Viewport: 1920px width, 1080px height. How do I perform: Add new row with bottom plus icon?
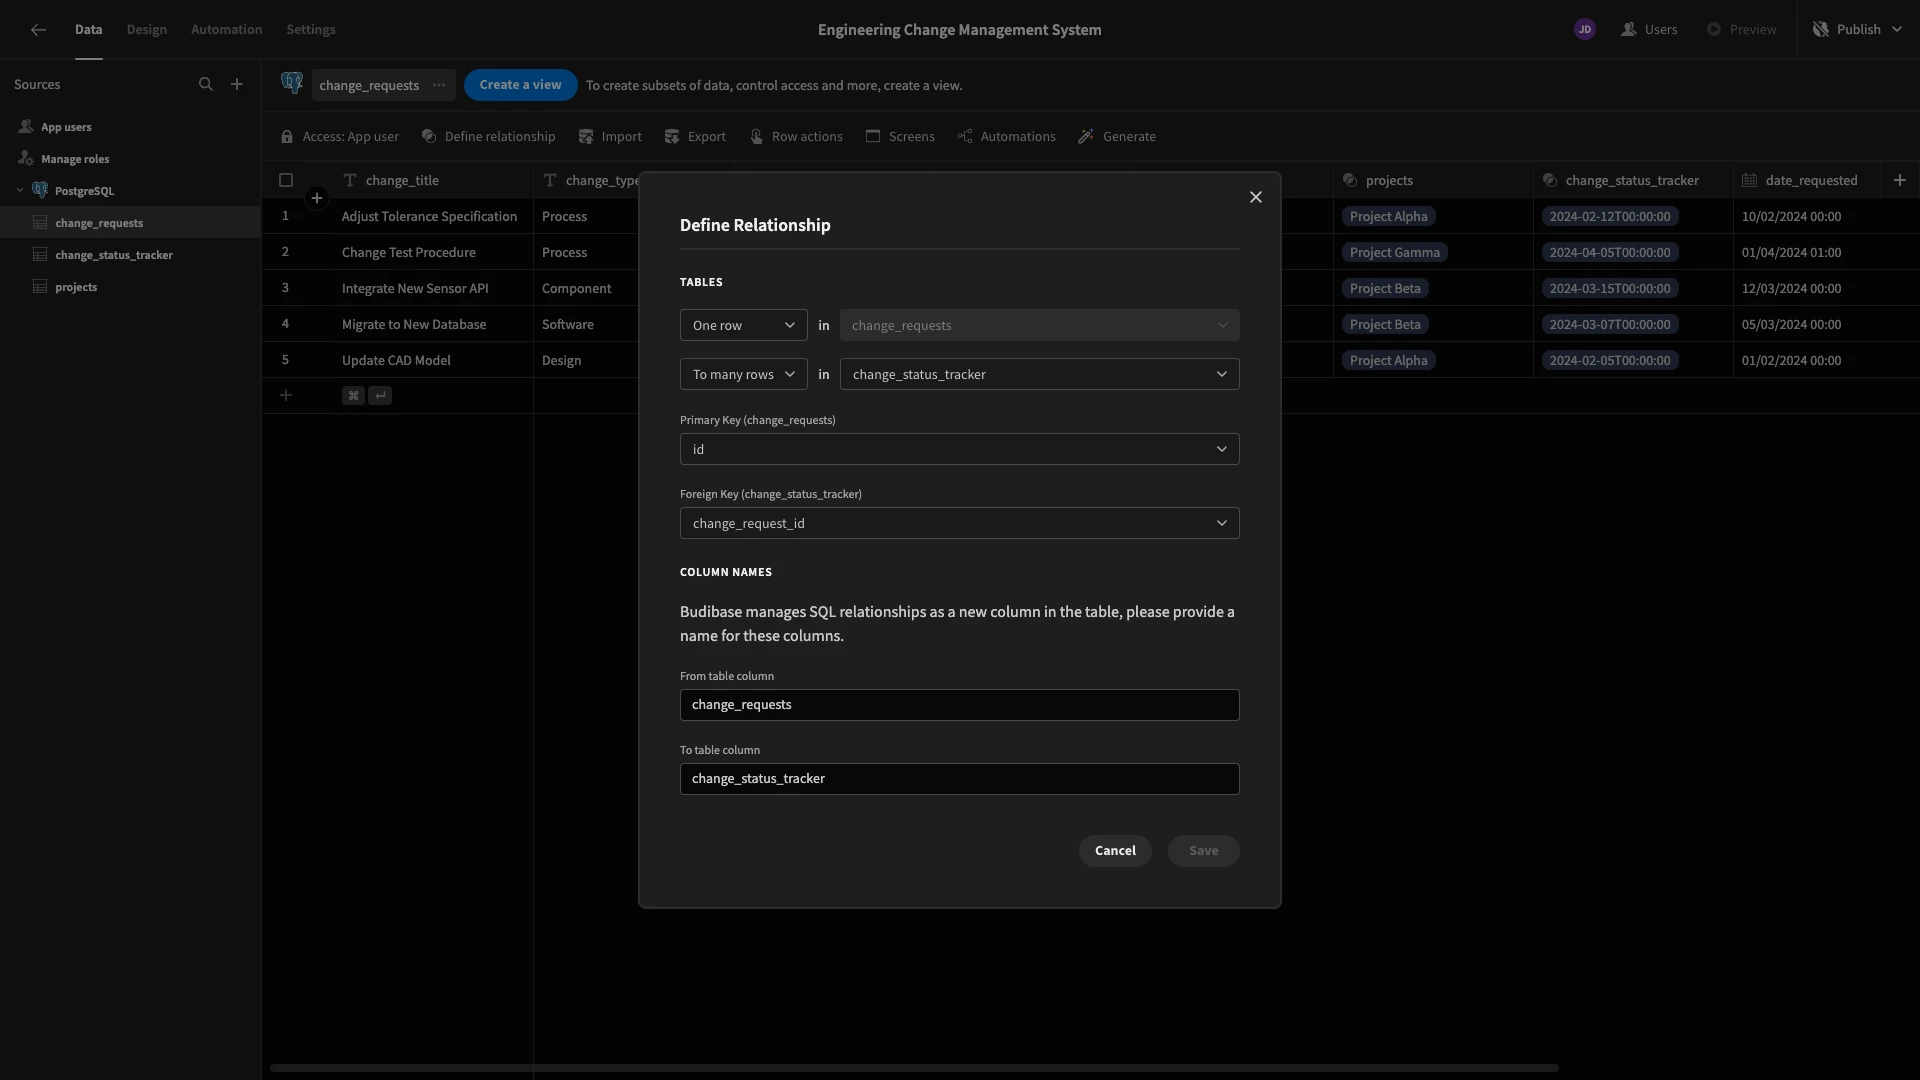[x=286, y=396]
